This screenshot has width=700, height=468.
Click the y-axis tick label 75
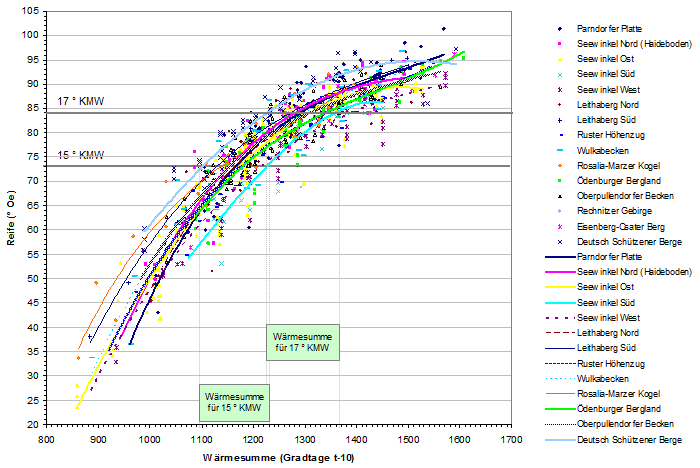[34, 157]
